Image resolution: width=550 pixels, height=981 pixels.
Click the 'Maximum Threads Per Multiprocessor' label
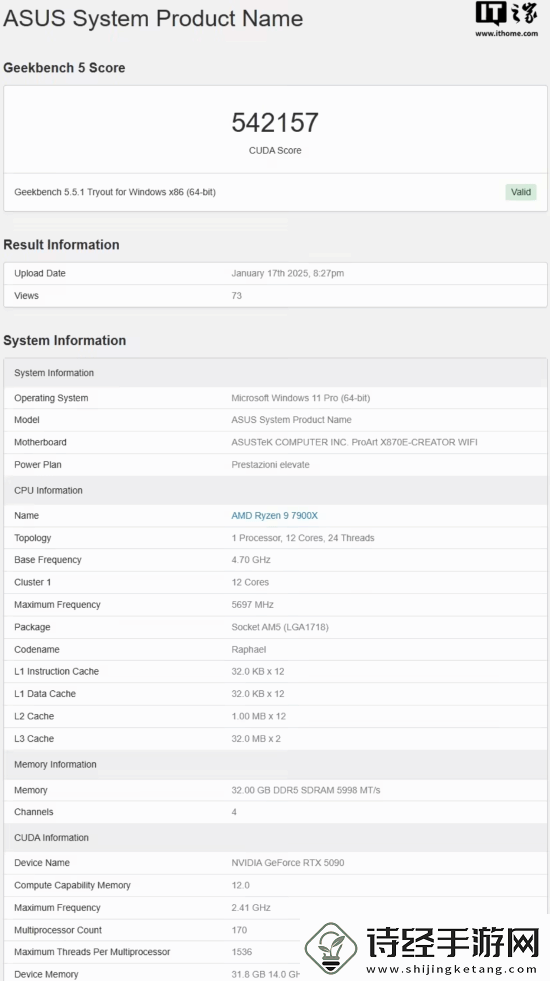pos(92,952)
